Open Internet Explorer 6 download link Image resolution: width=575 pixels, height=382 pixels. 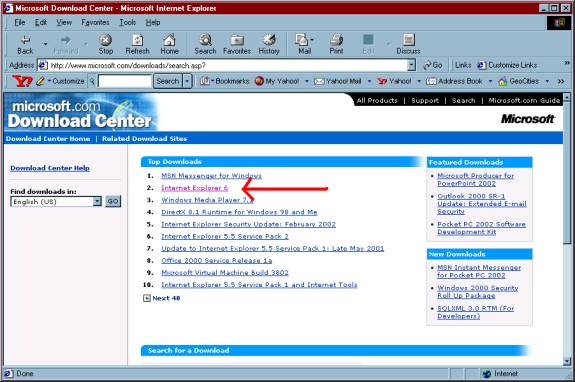[x=194, y=188]
